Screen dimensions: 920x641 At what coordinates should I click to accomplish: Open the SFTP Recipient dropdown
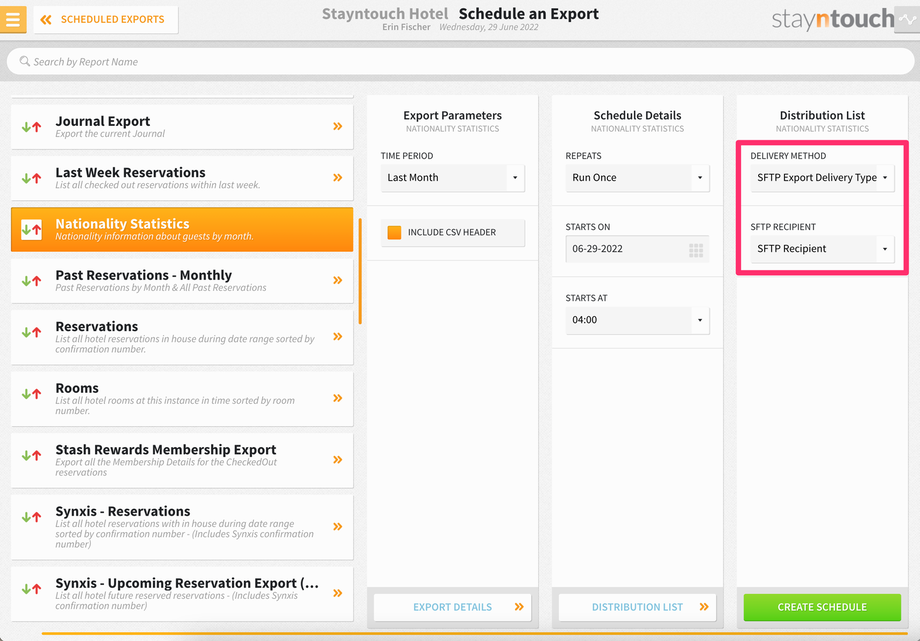click(x=822, y=249)
